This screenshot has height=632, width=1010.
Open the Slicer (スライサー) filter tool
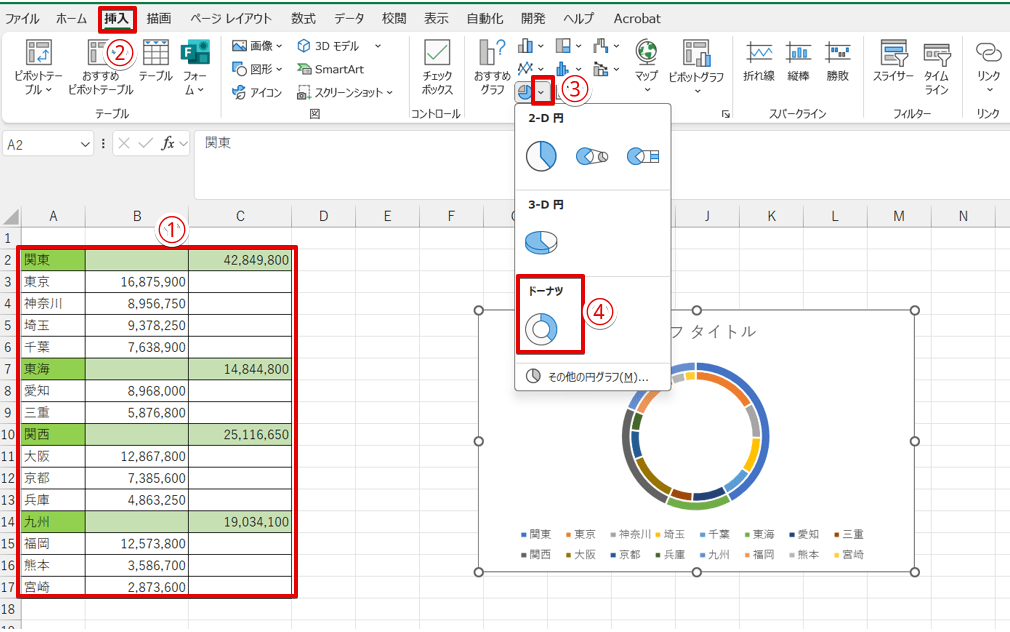892,66
